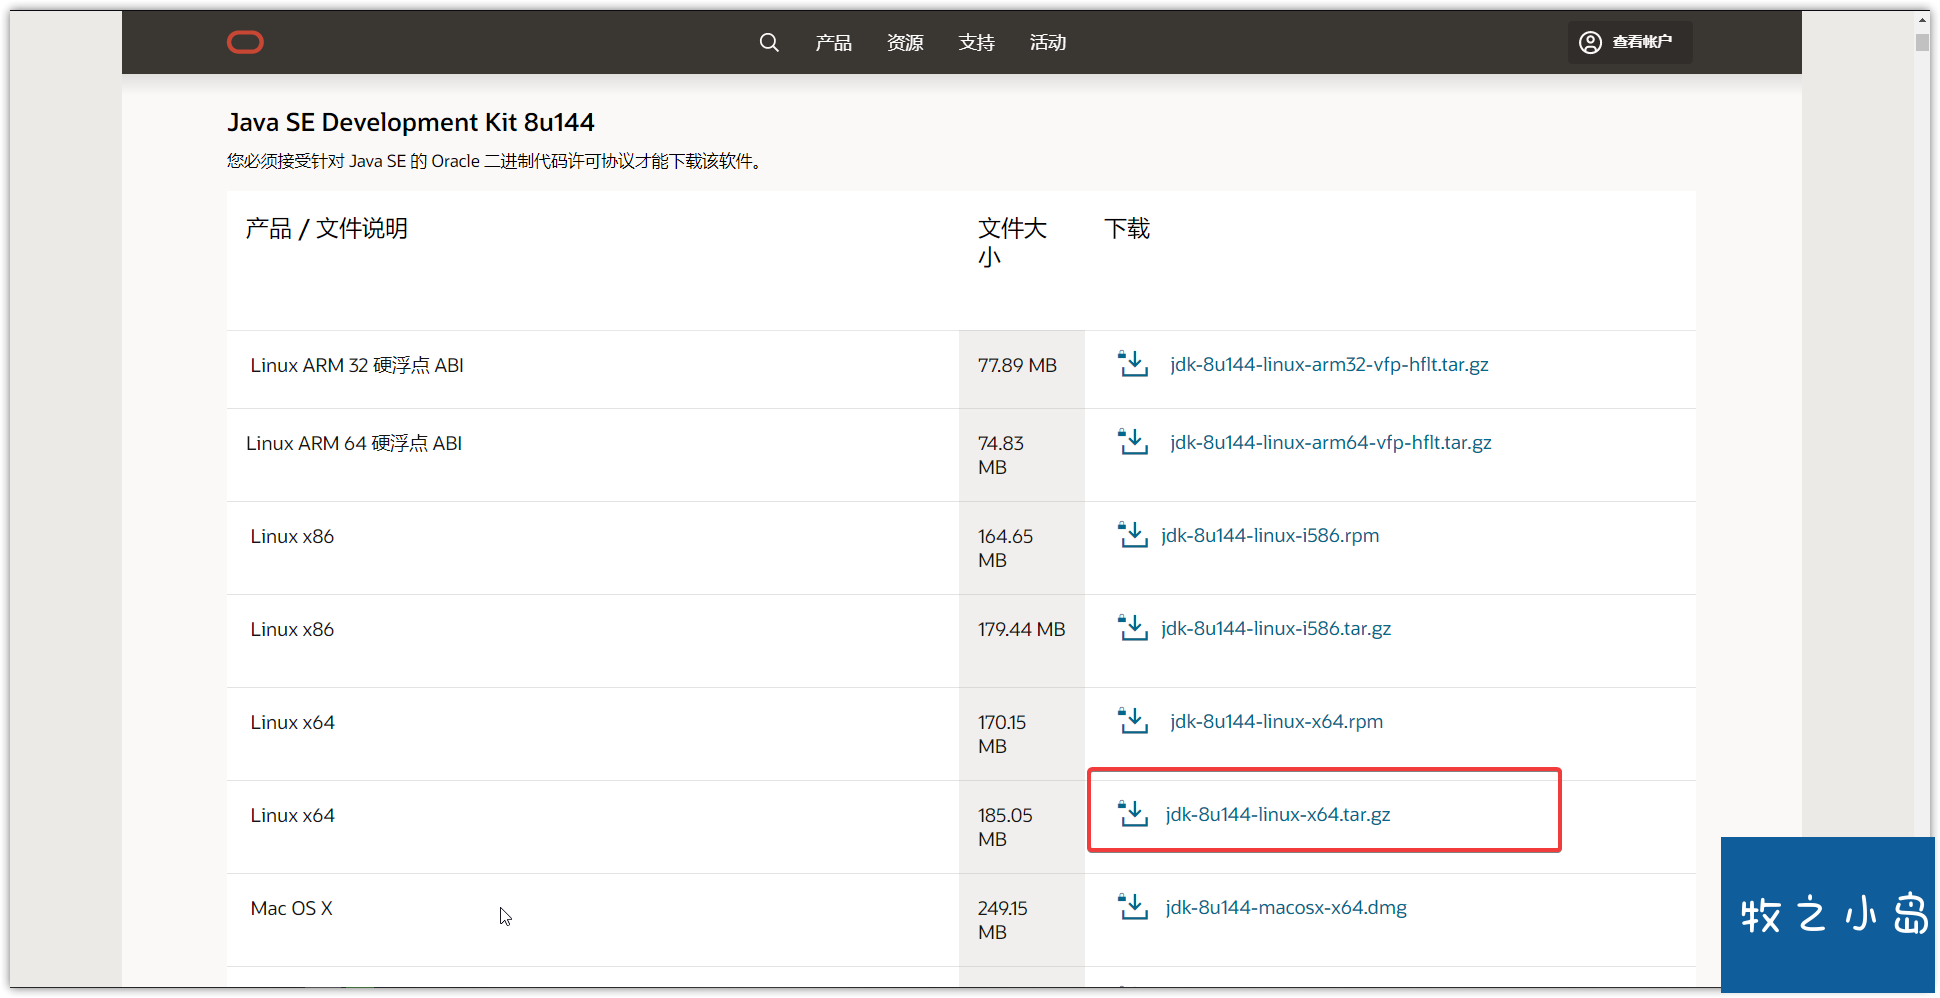Open the 支持 menu
Viewport: 1940px width, 998px height.
976,42
